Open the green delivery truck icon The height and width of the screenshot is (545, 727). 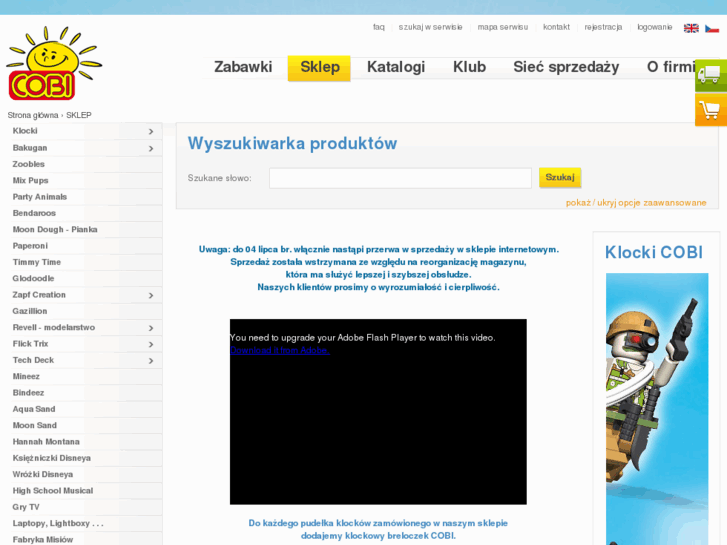pos(711,75)
